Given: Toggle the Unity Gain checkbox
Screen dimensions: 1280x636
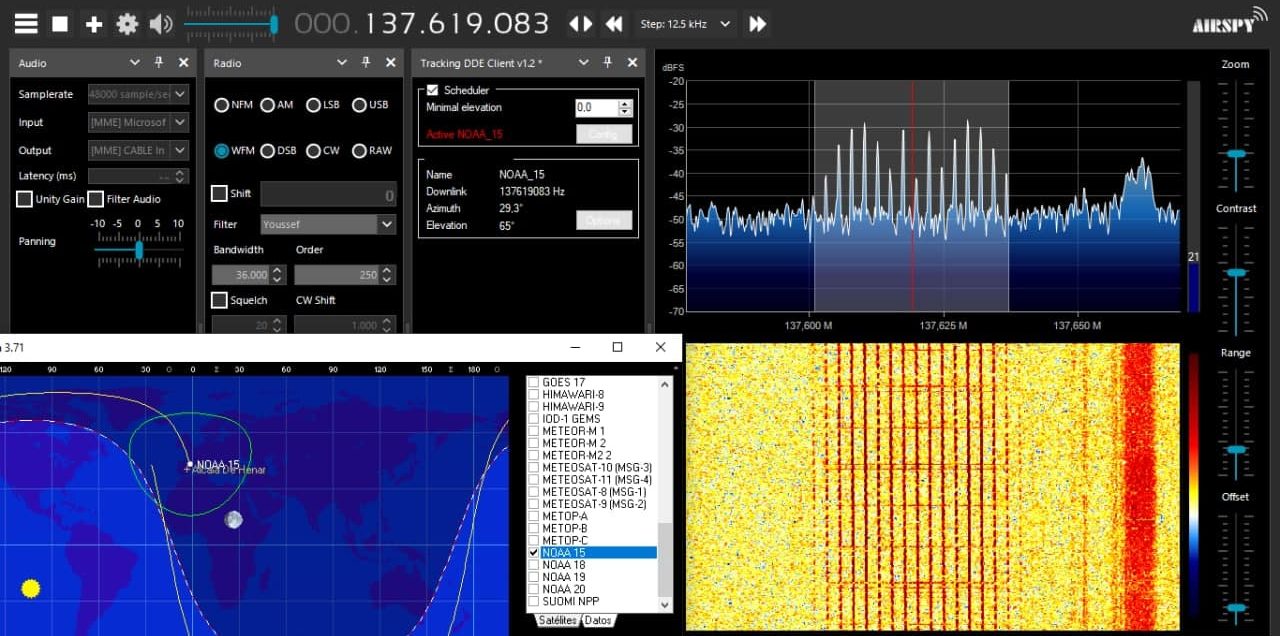Looking at the screenshot, I should point(24,199).
